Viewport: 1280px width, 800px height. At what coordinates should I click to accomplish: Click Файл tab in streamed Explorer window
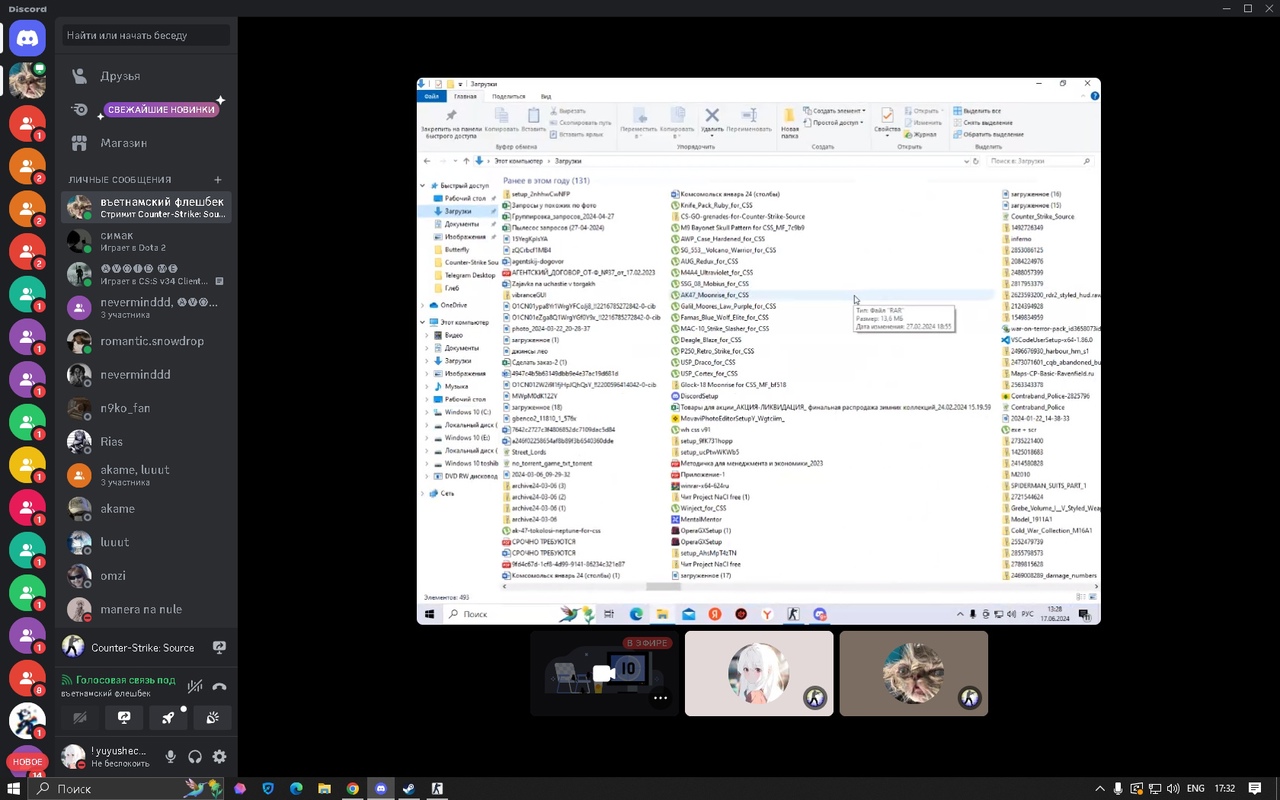tap(431, 96)
